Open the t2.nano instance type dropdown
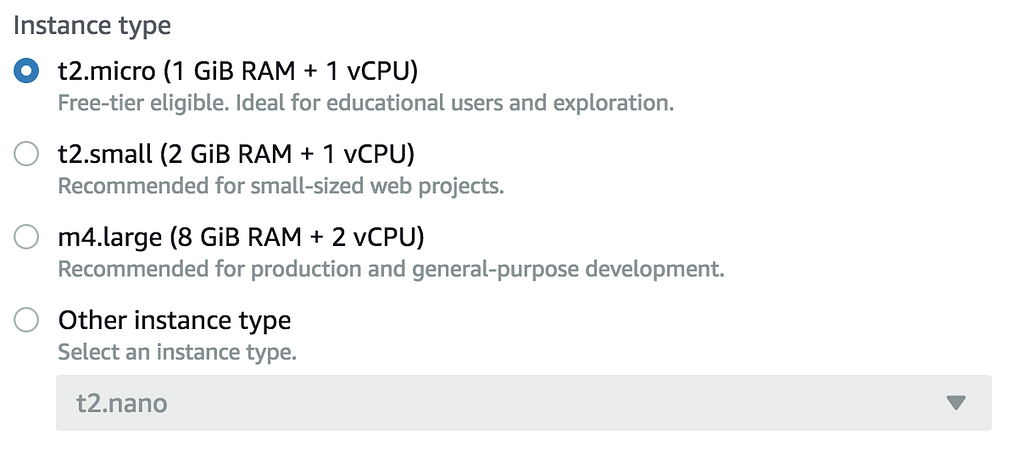The height and width of the screenshot is (453, 1024). tap(523, 403)
